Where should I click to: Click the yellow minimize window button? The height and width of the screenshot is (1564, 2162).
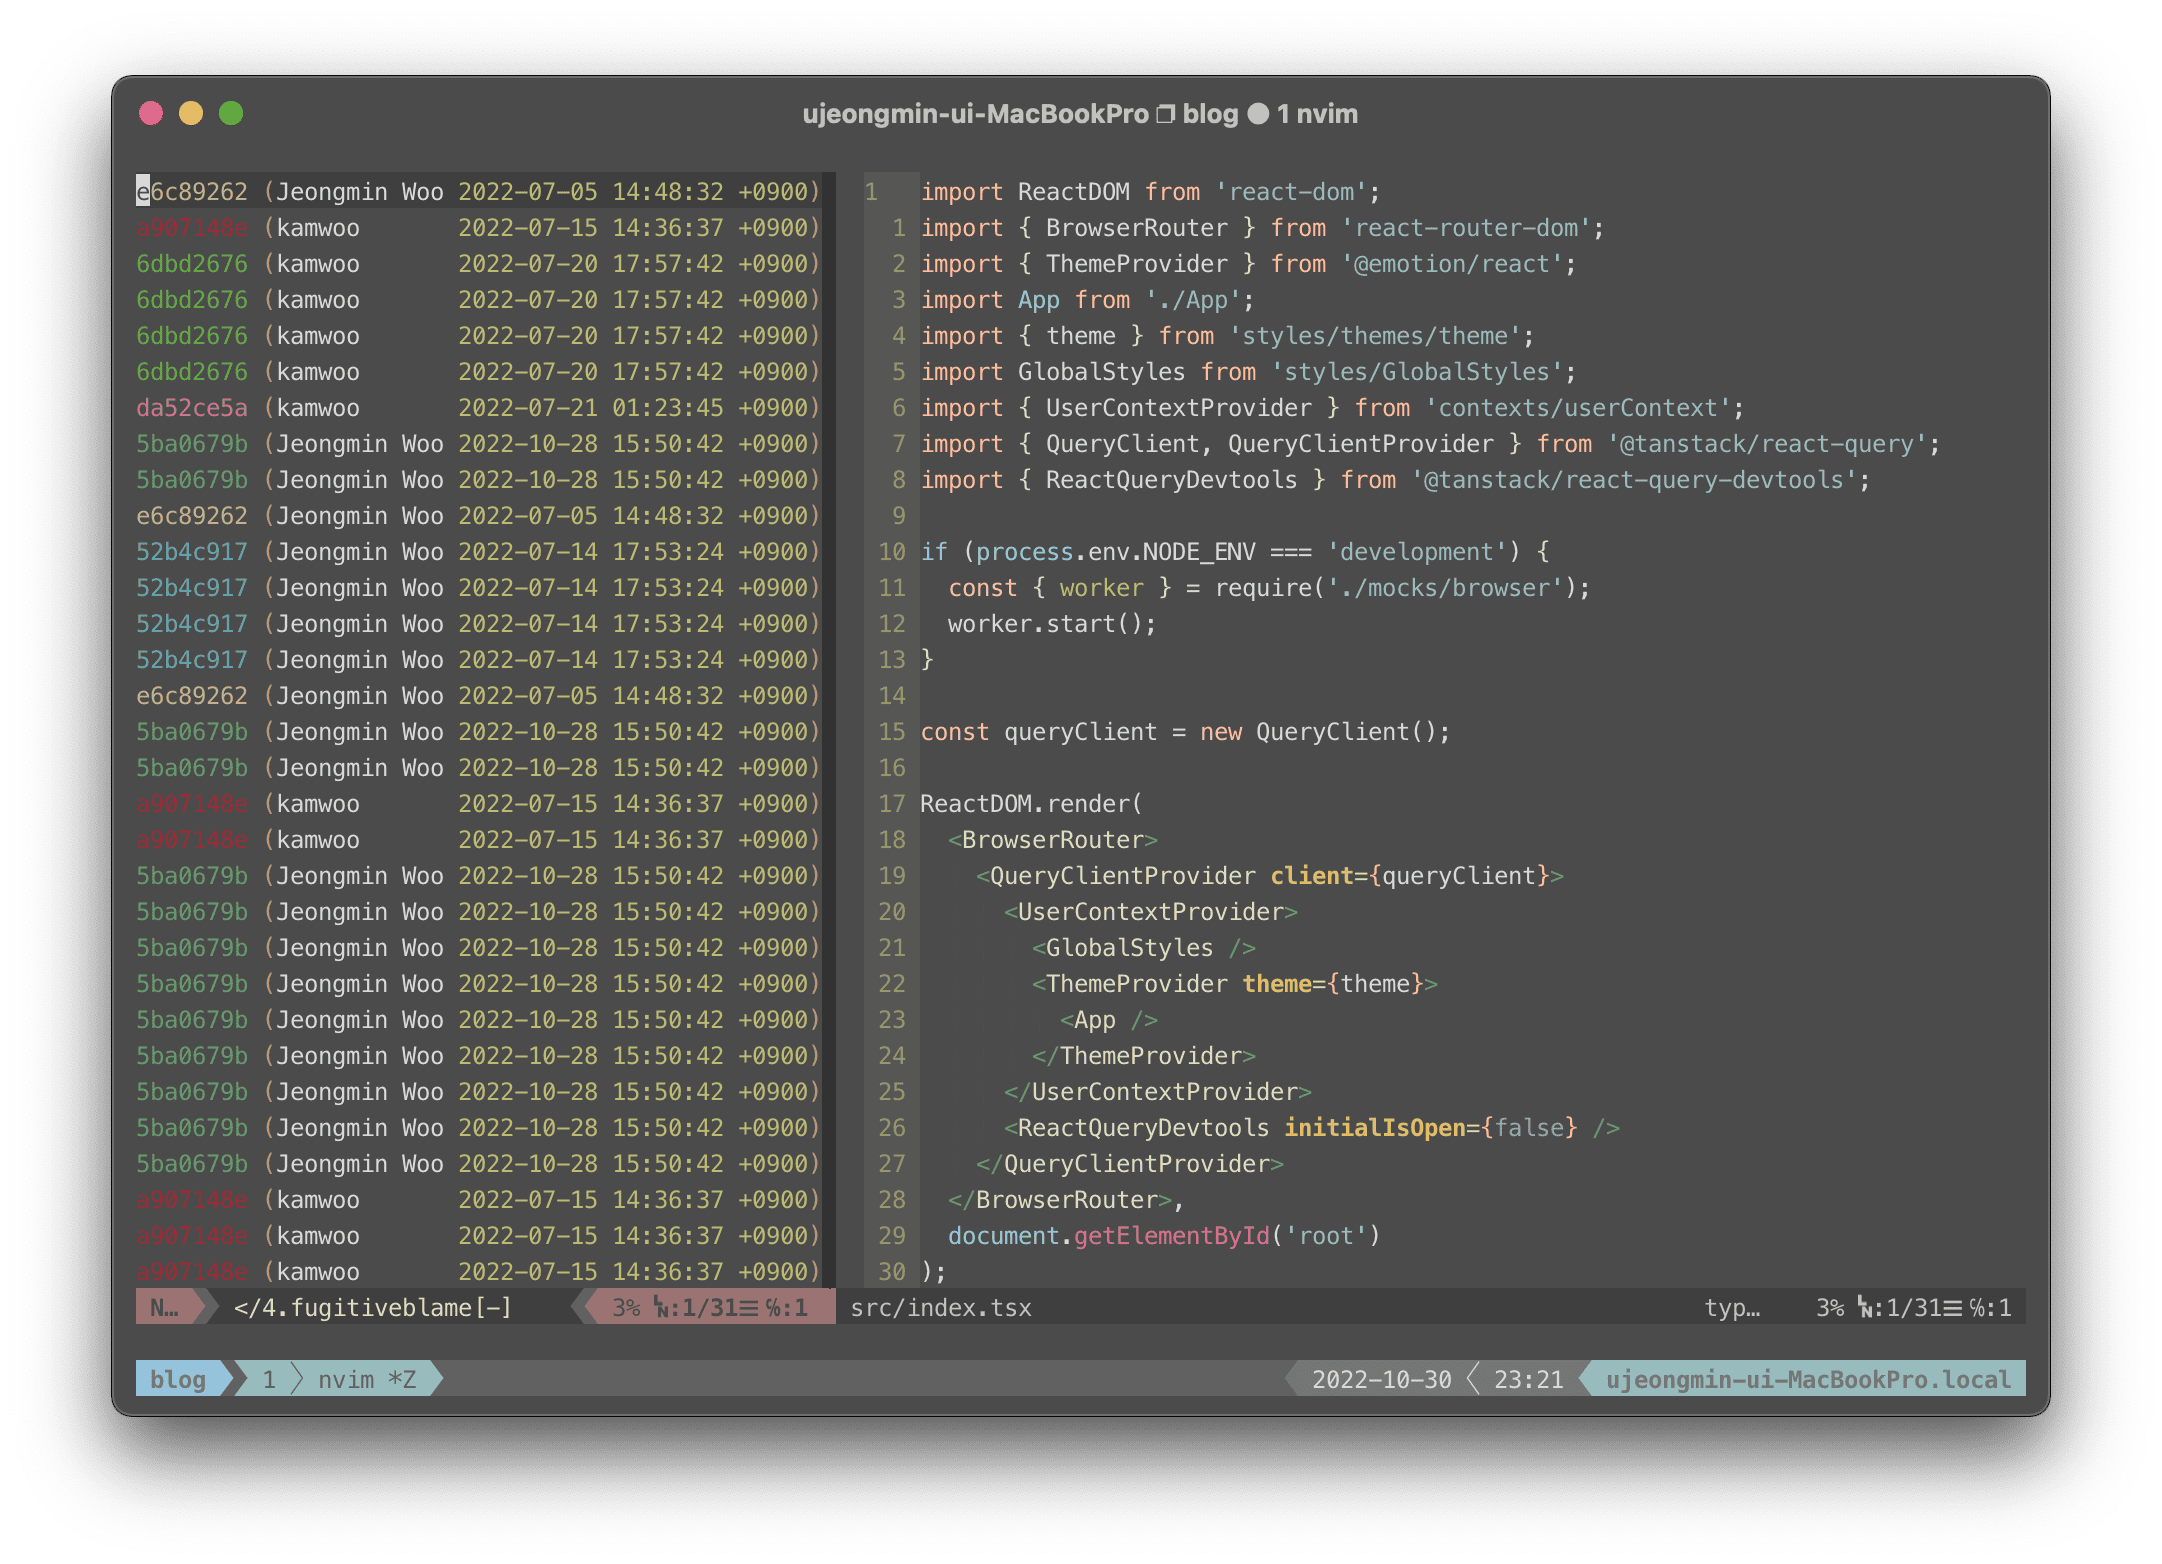click(x=191, y=113)
